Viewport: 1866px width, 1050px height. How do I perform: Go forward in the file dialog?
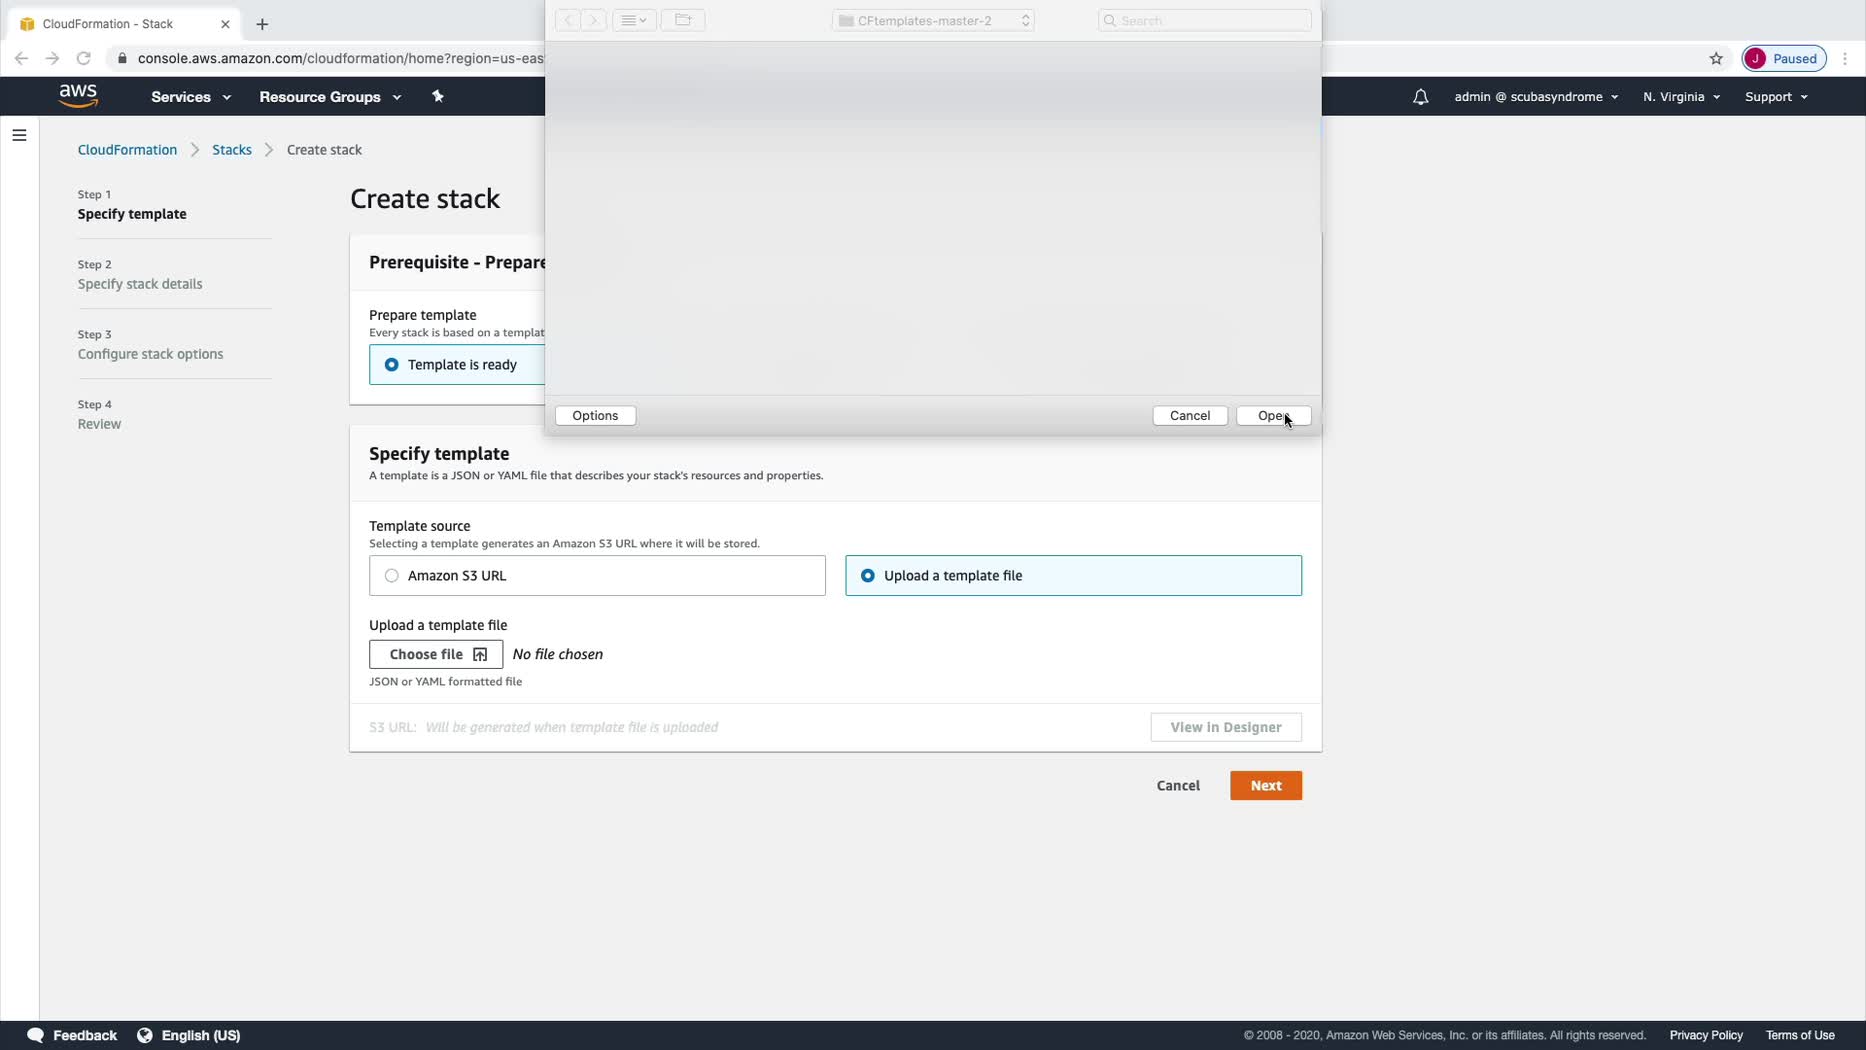pyautogui.click(x=594, y=20)
